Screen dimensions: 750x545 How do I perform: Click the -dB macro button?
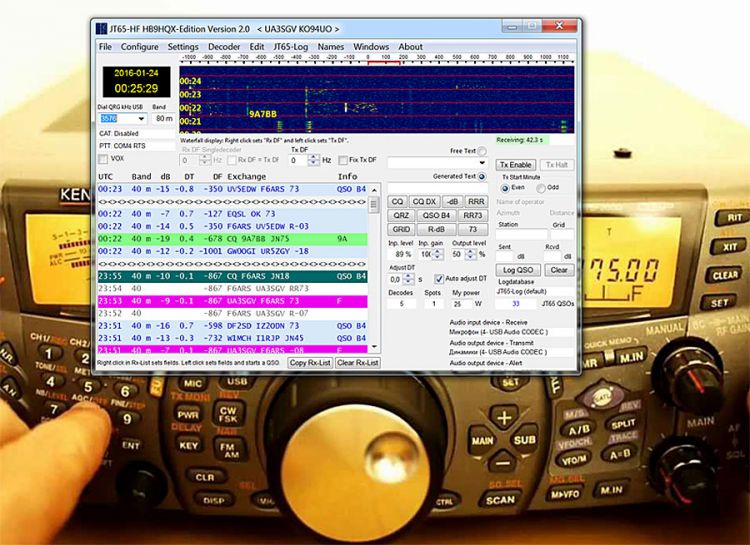[x=452, y=201]
